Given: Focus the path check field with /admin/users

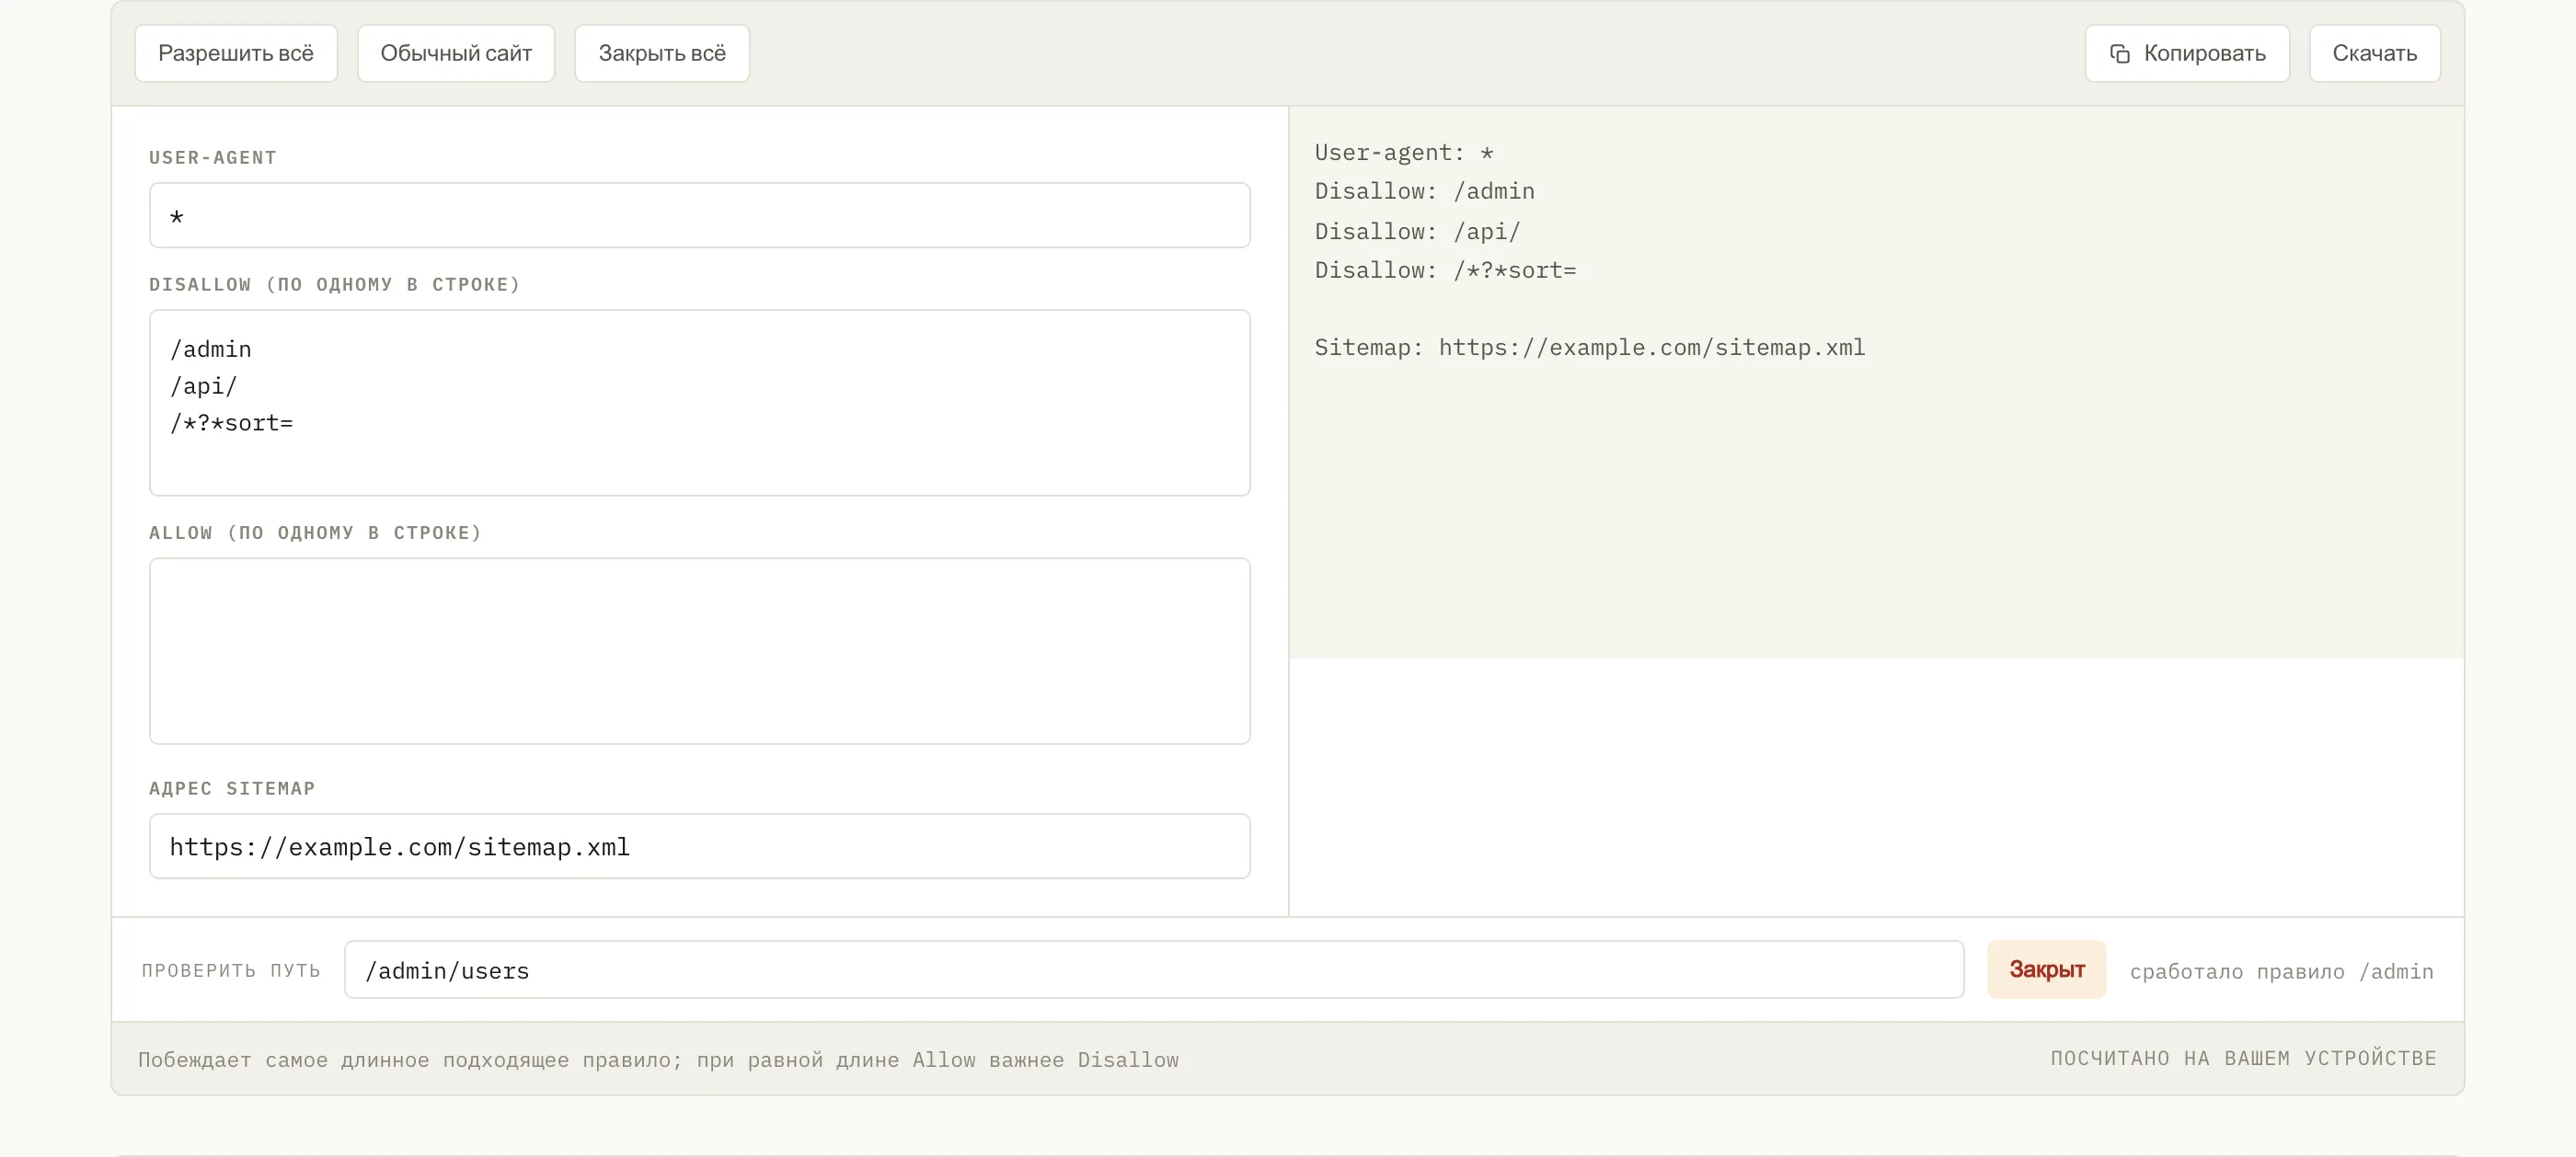Looking at the screenshot, I should 1154,969.
